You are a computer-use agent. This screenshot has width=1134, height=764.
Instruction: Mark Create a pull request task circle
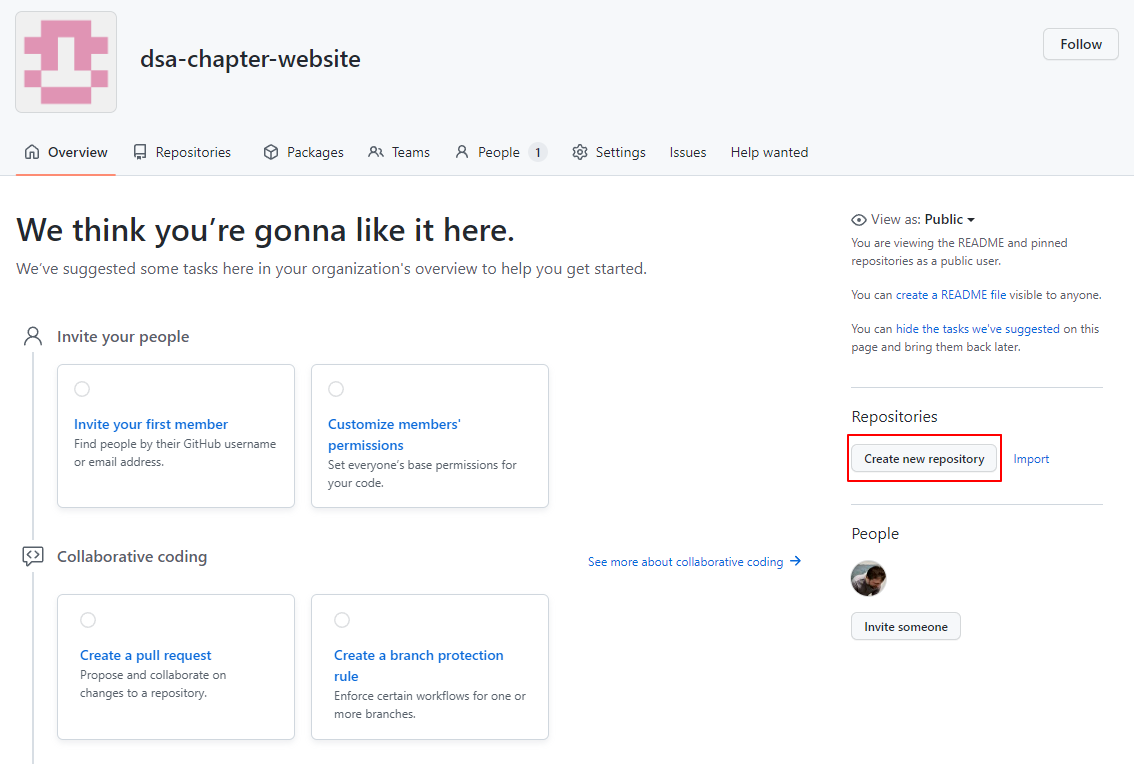coord(88,620)
